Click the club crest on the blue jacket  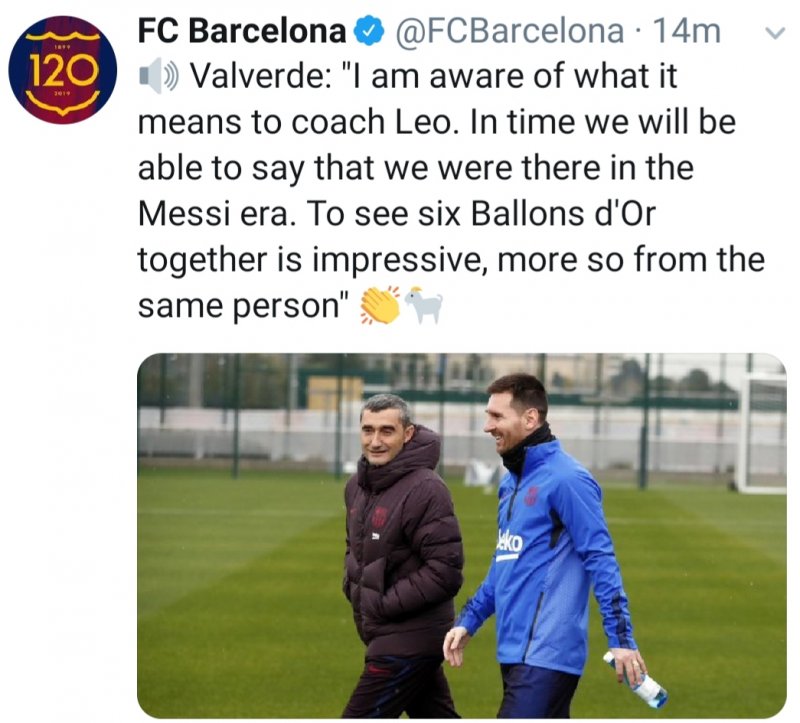coord(530,496)
